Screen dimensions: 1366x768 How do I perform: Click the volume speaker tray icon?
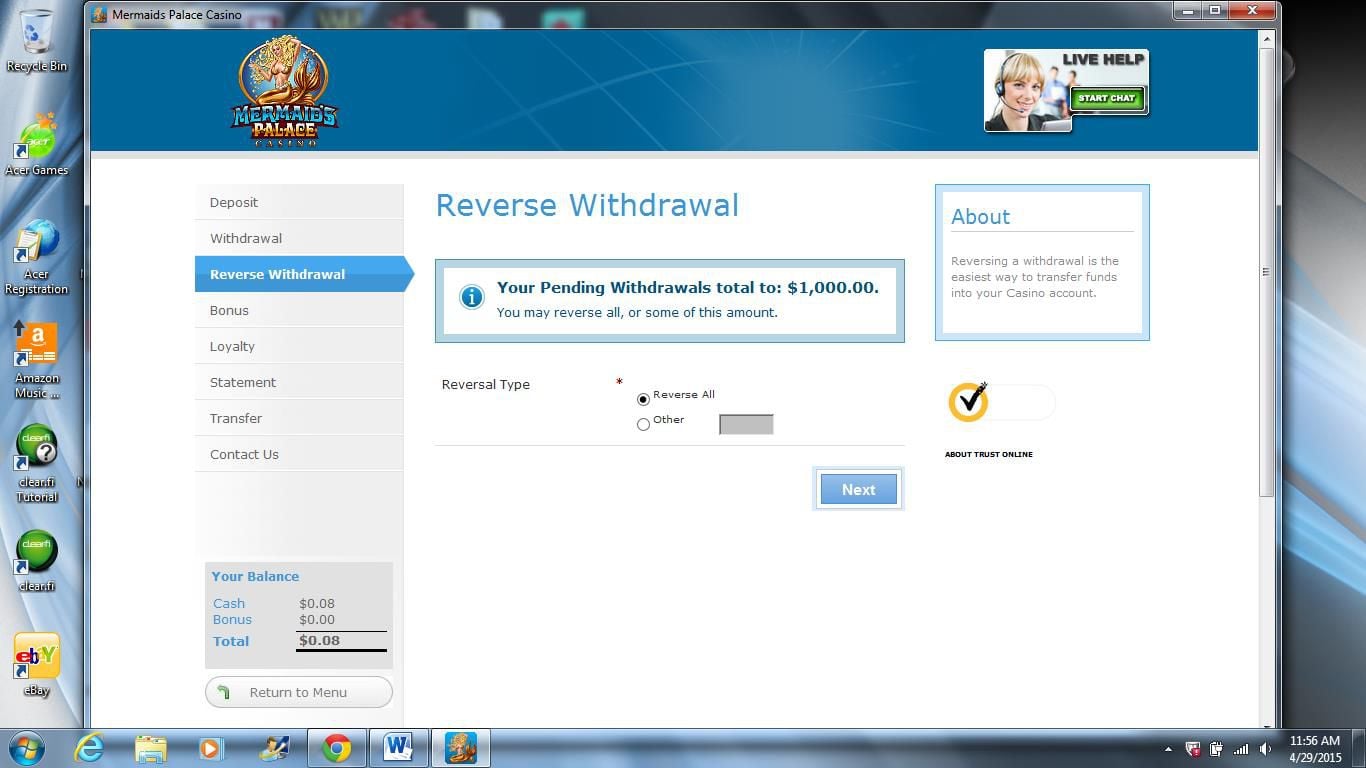point(1265,749)
